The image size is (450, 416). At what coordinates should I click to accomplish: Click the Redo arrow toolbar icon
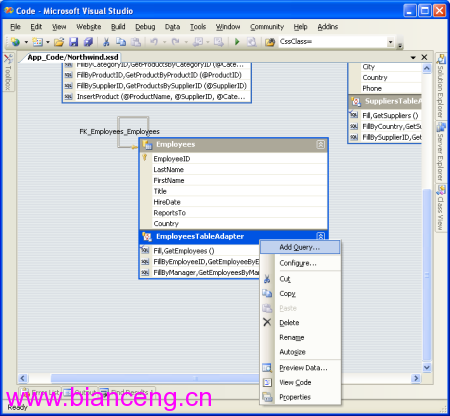176,42
